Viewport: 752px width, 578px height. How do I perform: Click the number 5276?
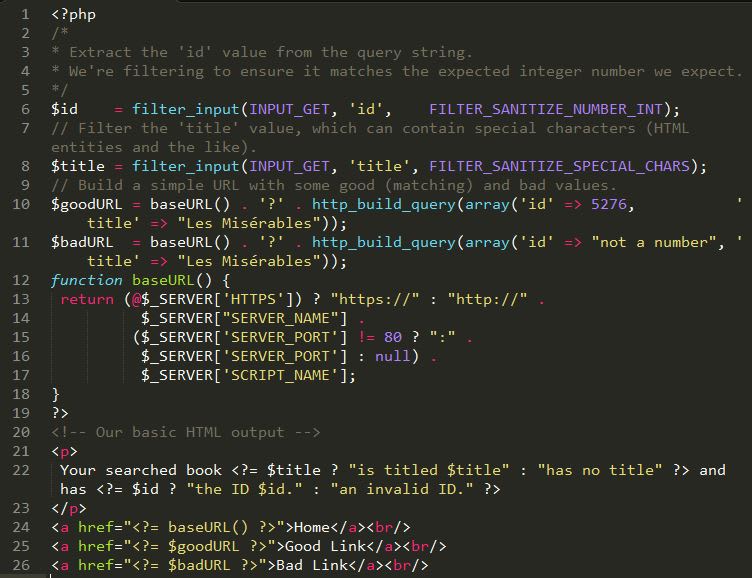coord(609,204)
